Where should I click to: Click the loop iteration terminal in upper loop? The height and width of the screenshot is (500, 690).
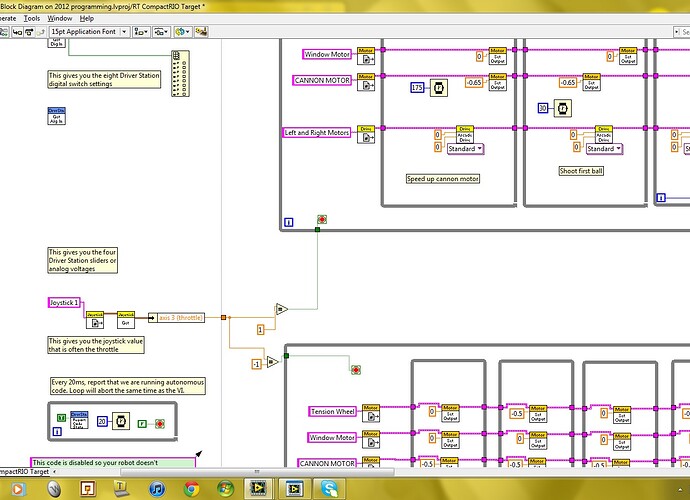(x=289, y=222)
